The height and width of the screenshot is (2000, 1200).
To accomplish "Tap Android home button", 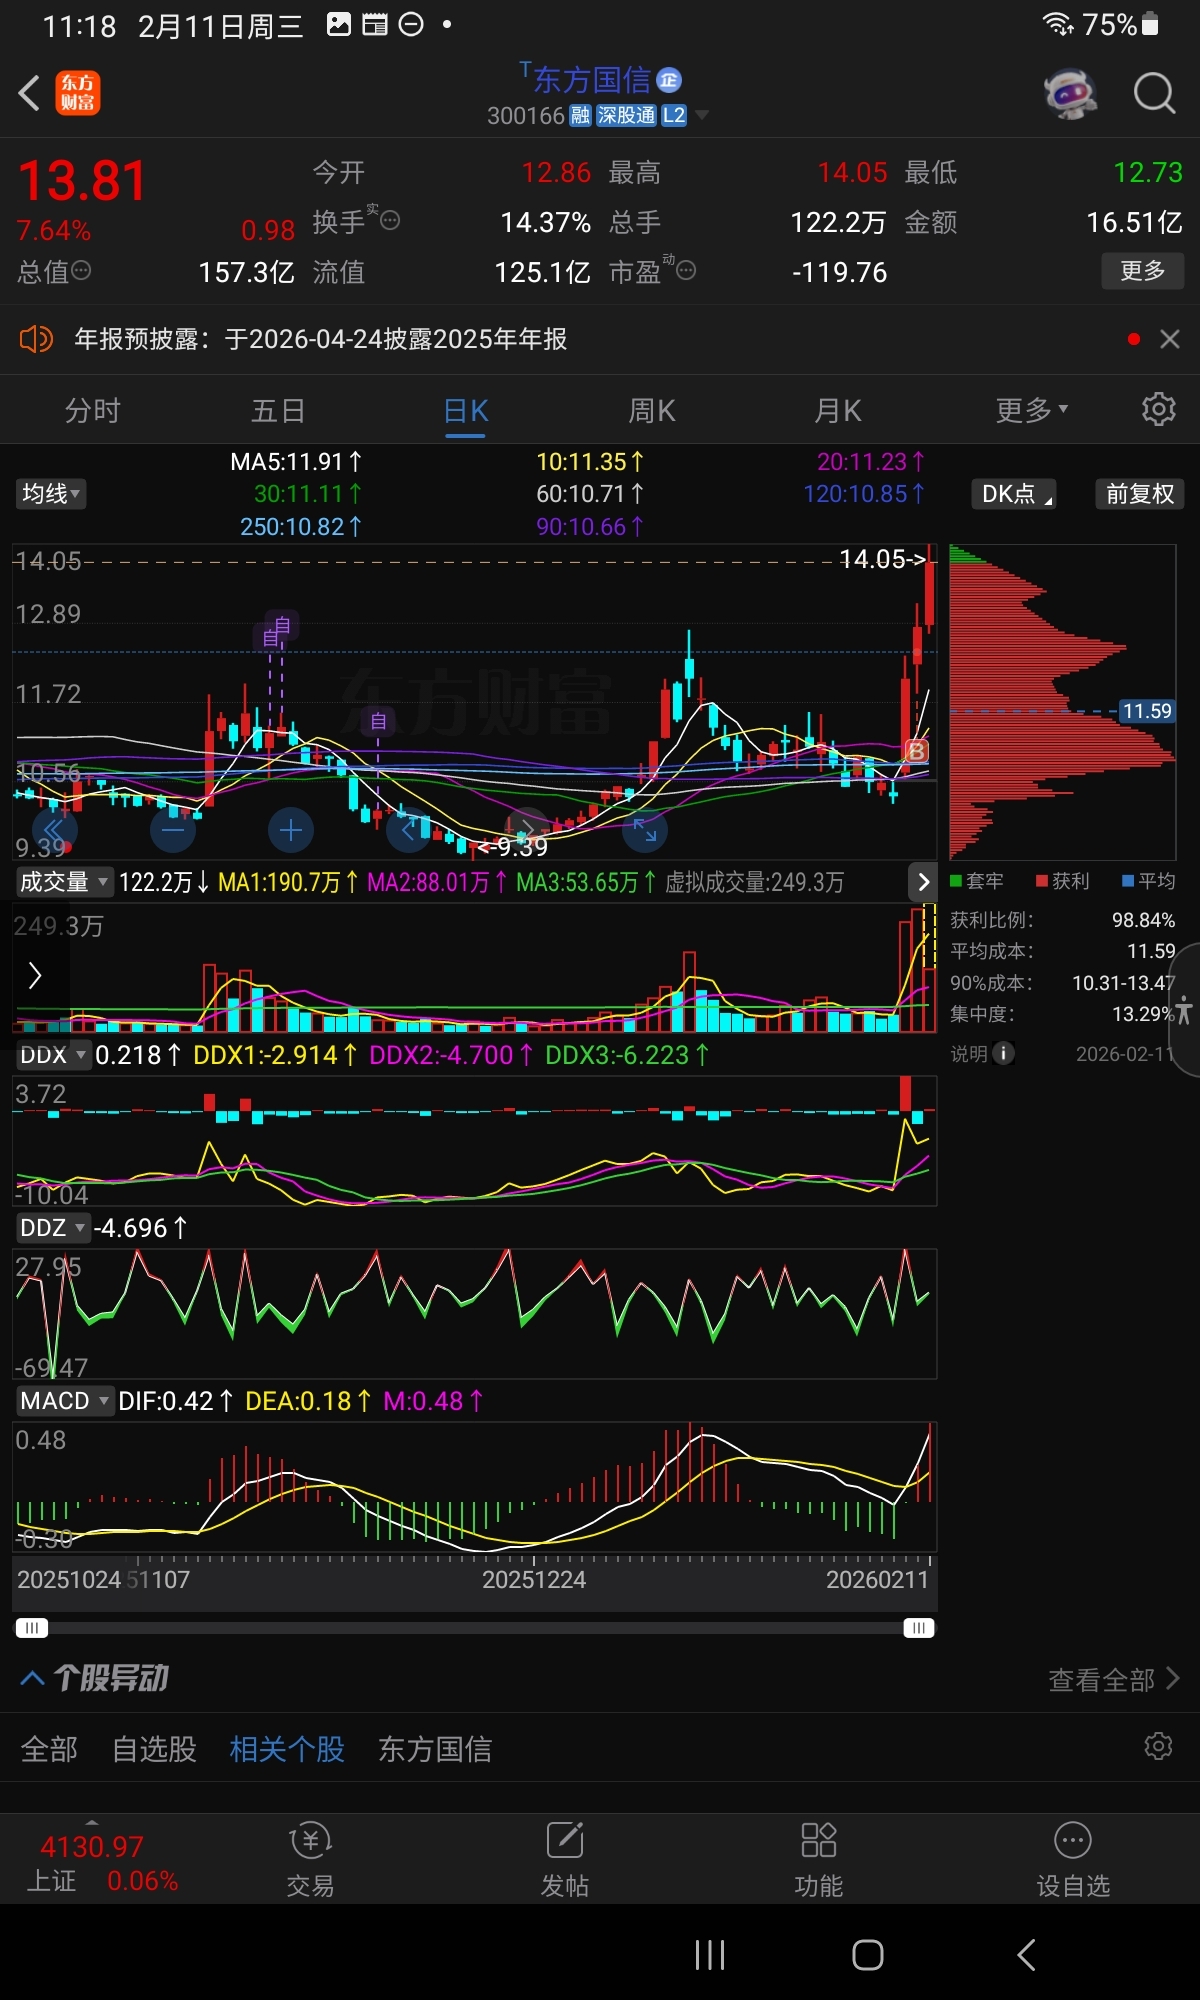I will pos(868,1955).
